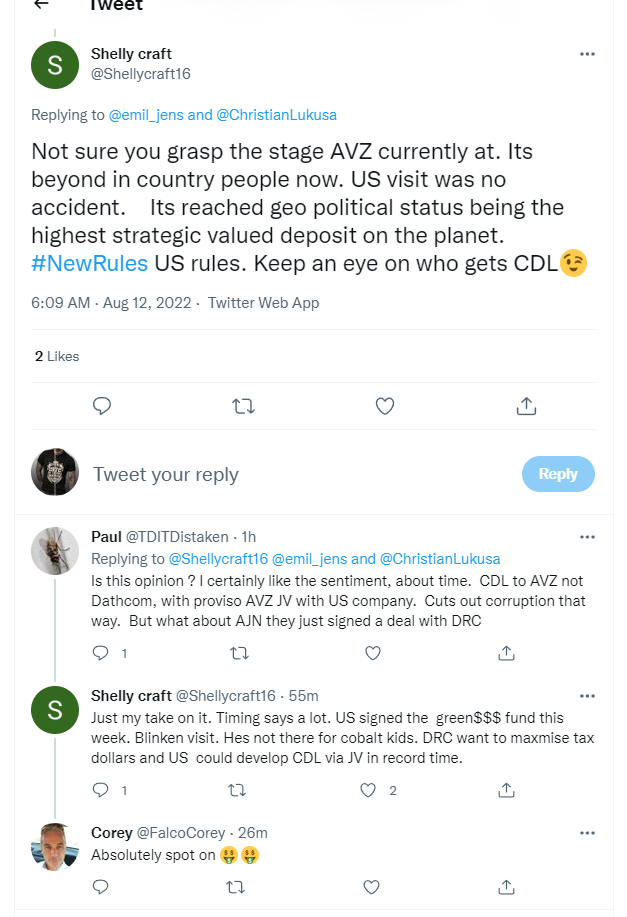
Task: View the 2 Likes list
Action: pos(57,356)
